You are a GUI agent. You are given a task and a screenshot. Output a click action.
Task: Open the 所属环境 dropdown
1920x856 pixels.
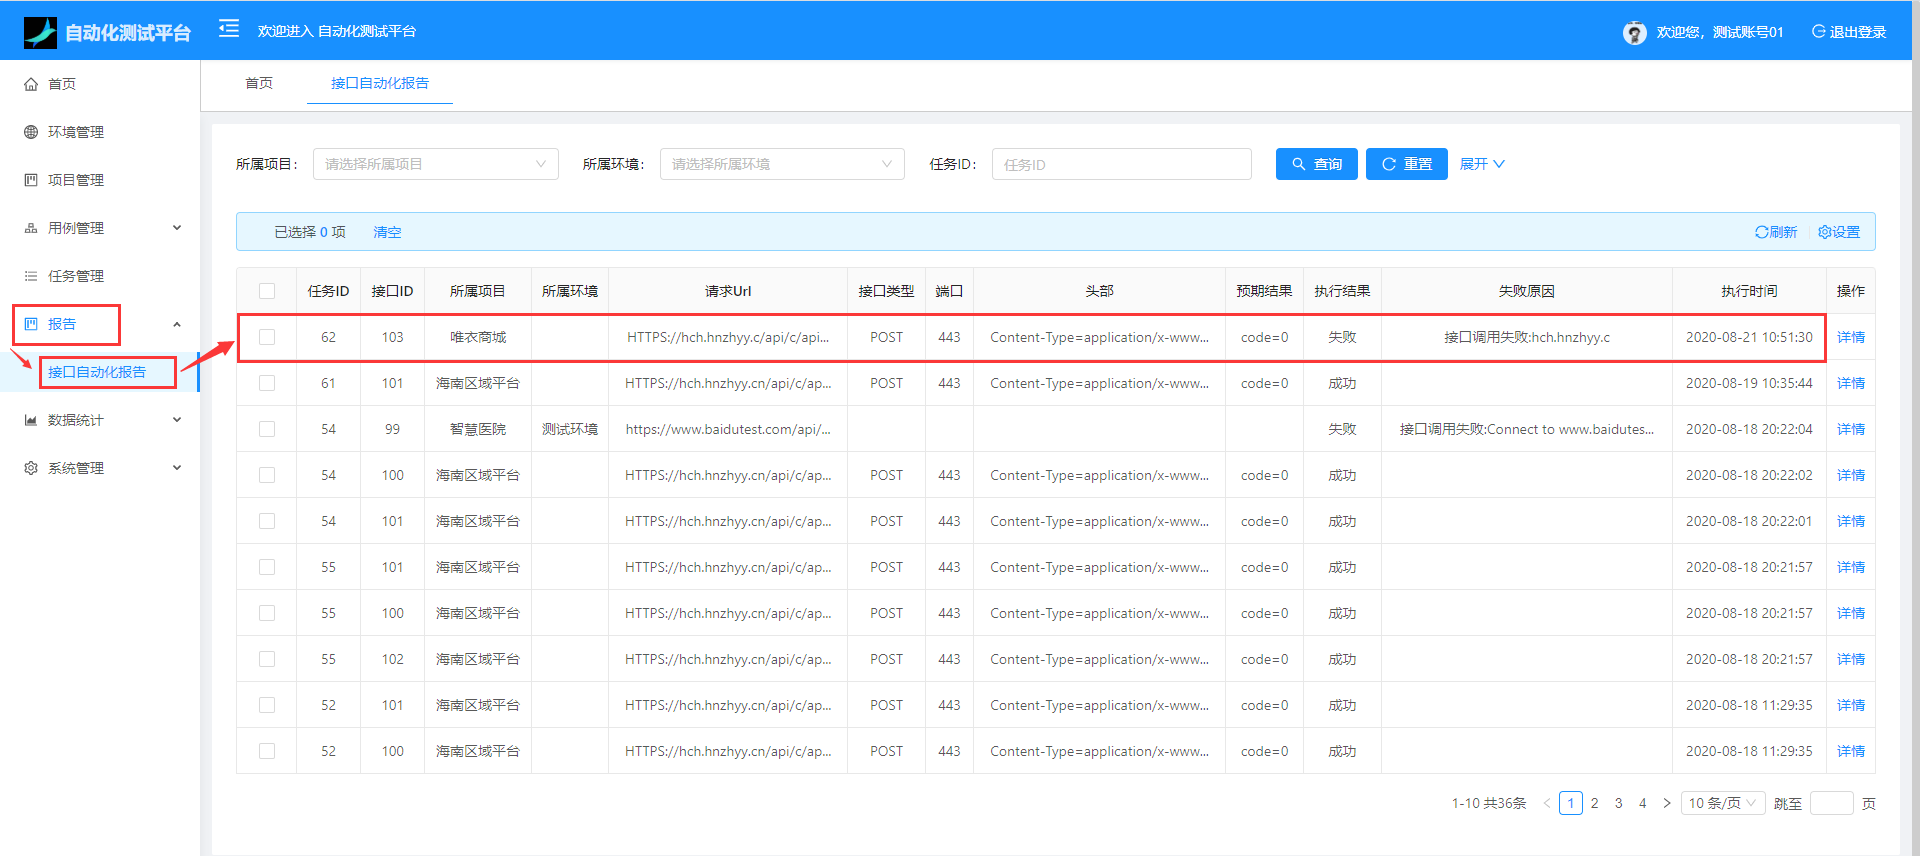[x=782, y=164]
